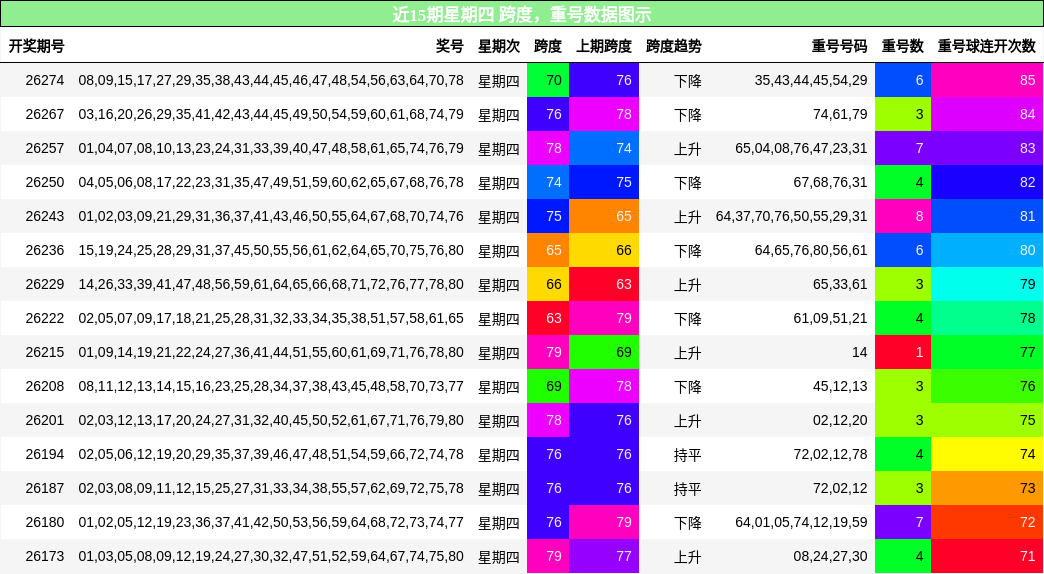
Task: Select draw period 26201
Action: click(x=45, y=420)
